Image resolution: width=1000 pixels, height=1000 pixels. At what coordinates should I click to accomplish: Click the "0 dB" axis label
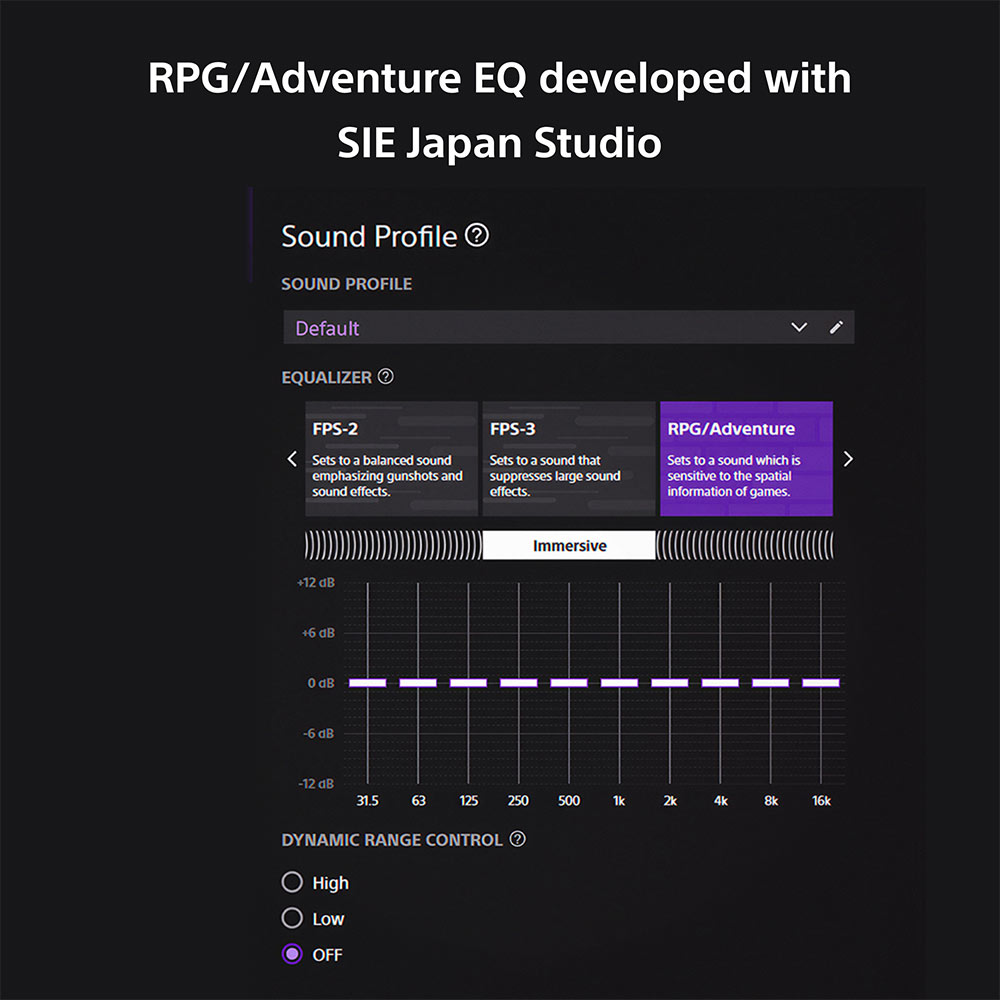[x=321, y=683]
